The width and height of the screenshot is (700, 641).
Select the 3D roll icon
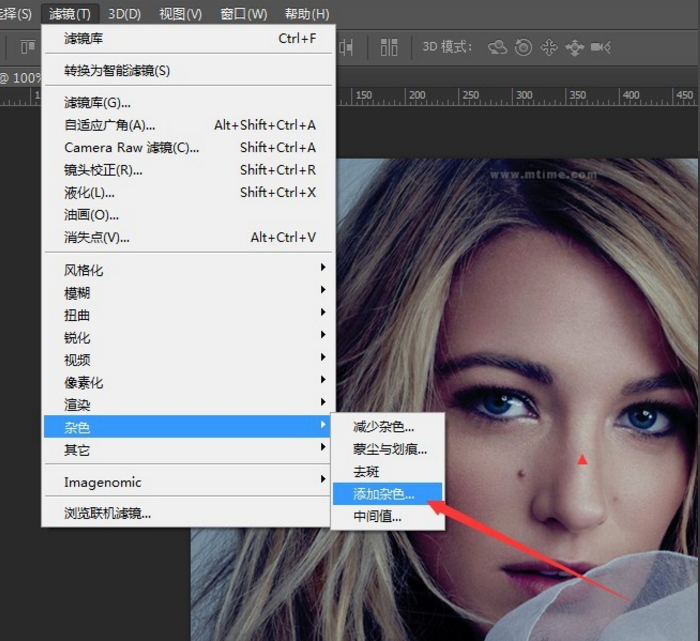point(523,47)
